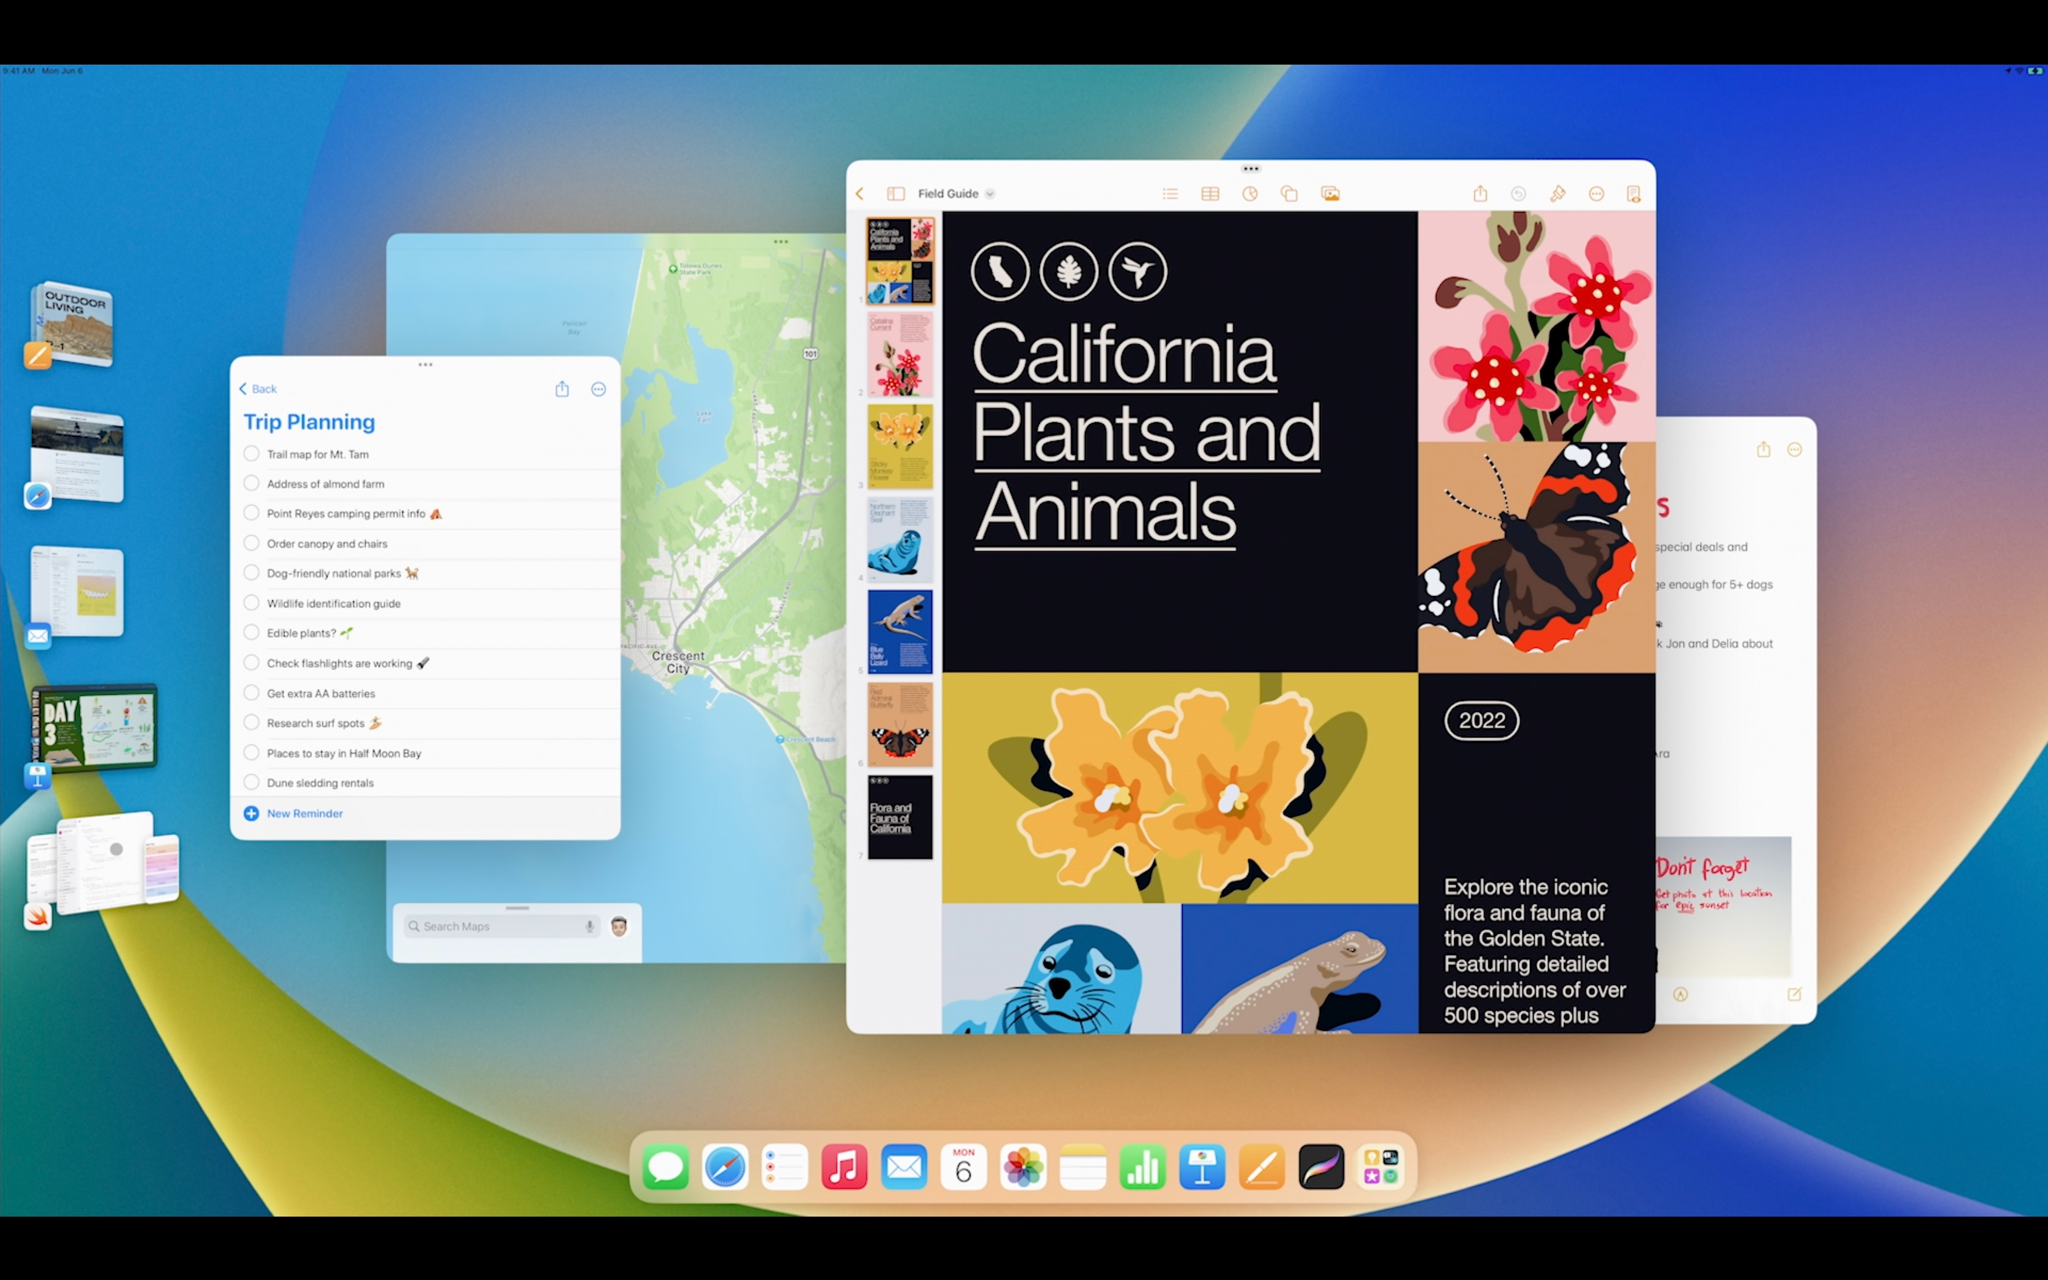Screen dimensions: 2048x1280
Task: Open Procreate from the dock
Action: (1321, 1167)
